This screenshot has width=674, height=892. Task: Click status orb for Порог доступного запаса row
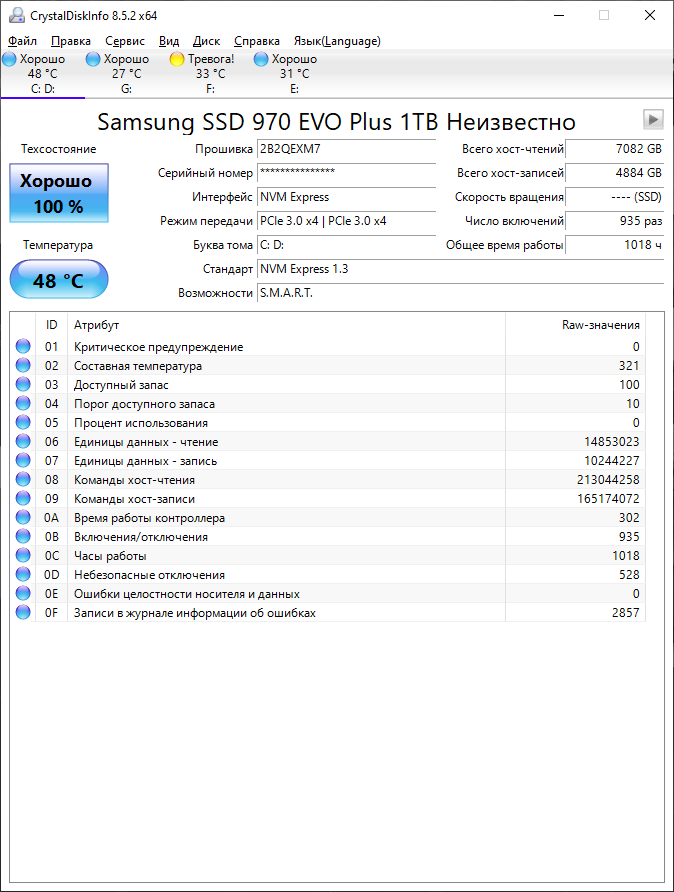23,403
